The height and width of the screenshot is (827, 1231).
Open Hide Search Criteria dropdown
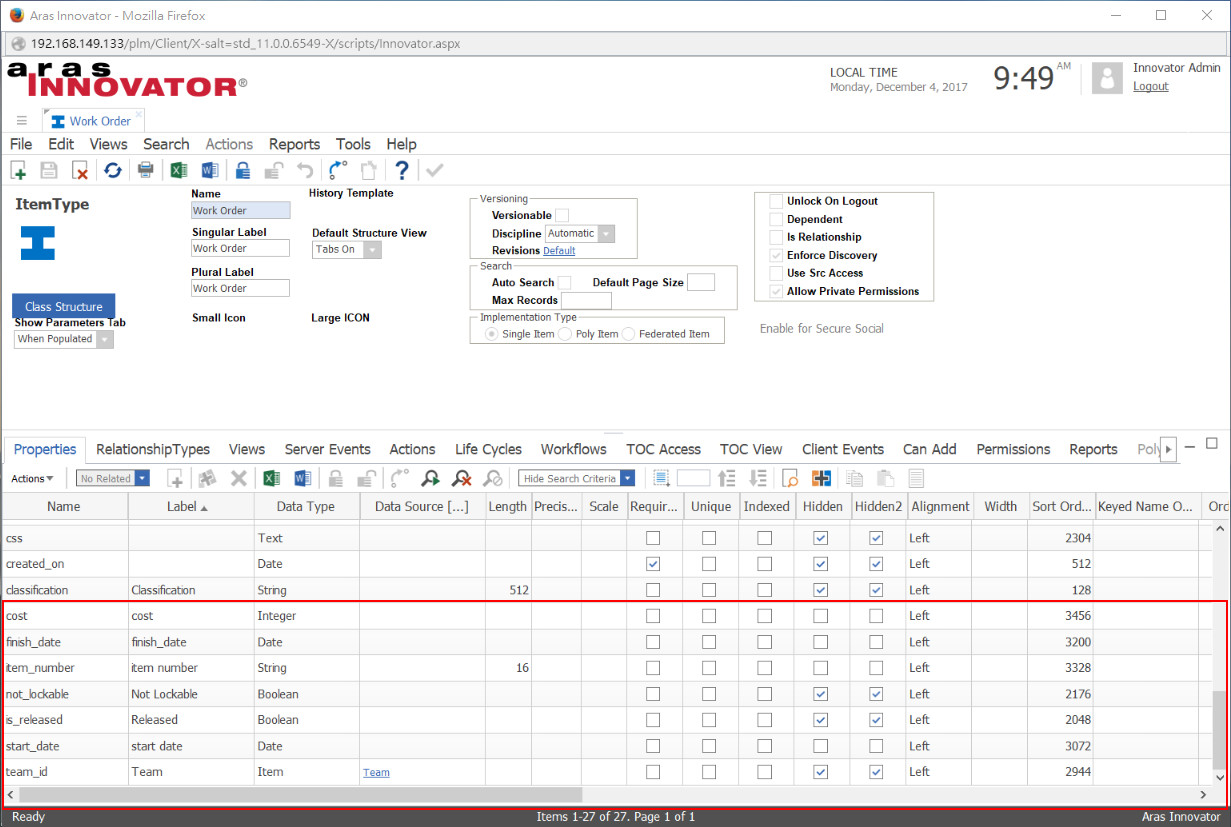[x=577, y=478]
